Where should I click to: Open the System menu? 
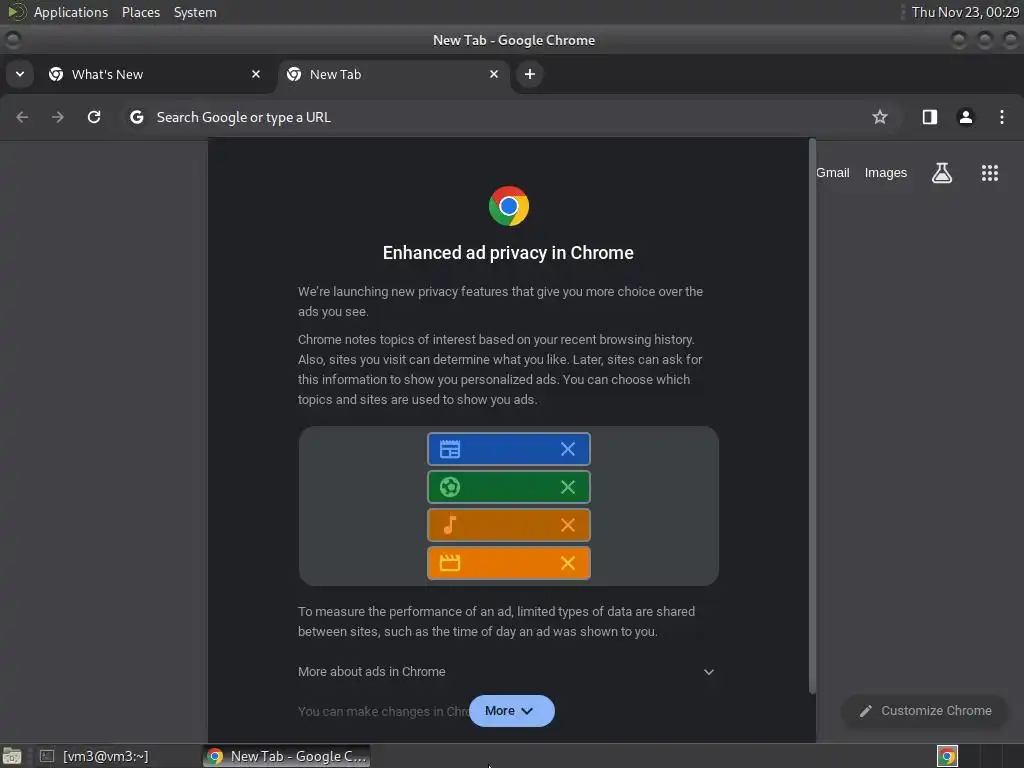pos(195,12)
